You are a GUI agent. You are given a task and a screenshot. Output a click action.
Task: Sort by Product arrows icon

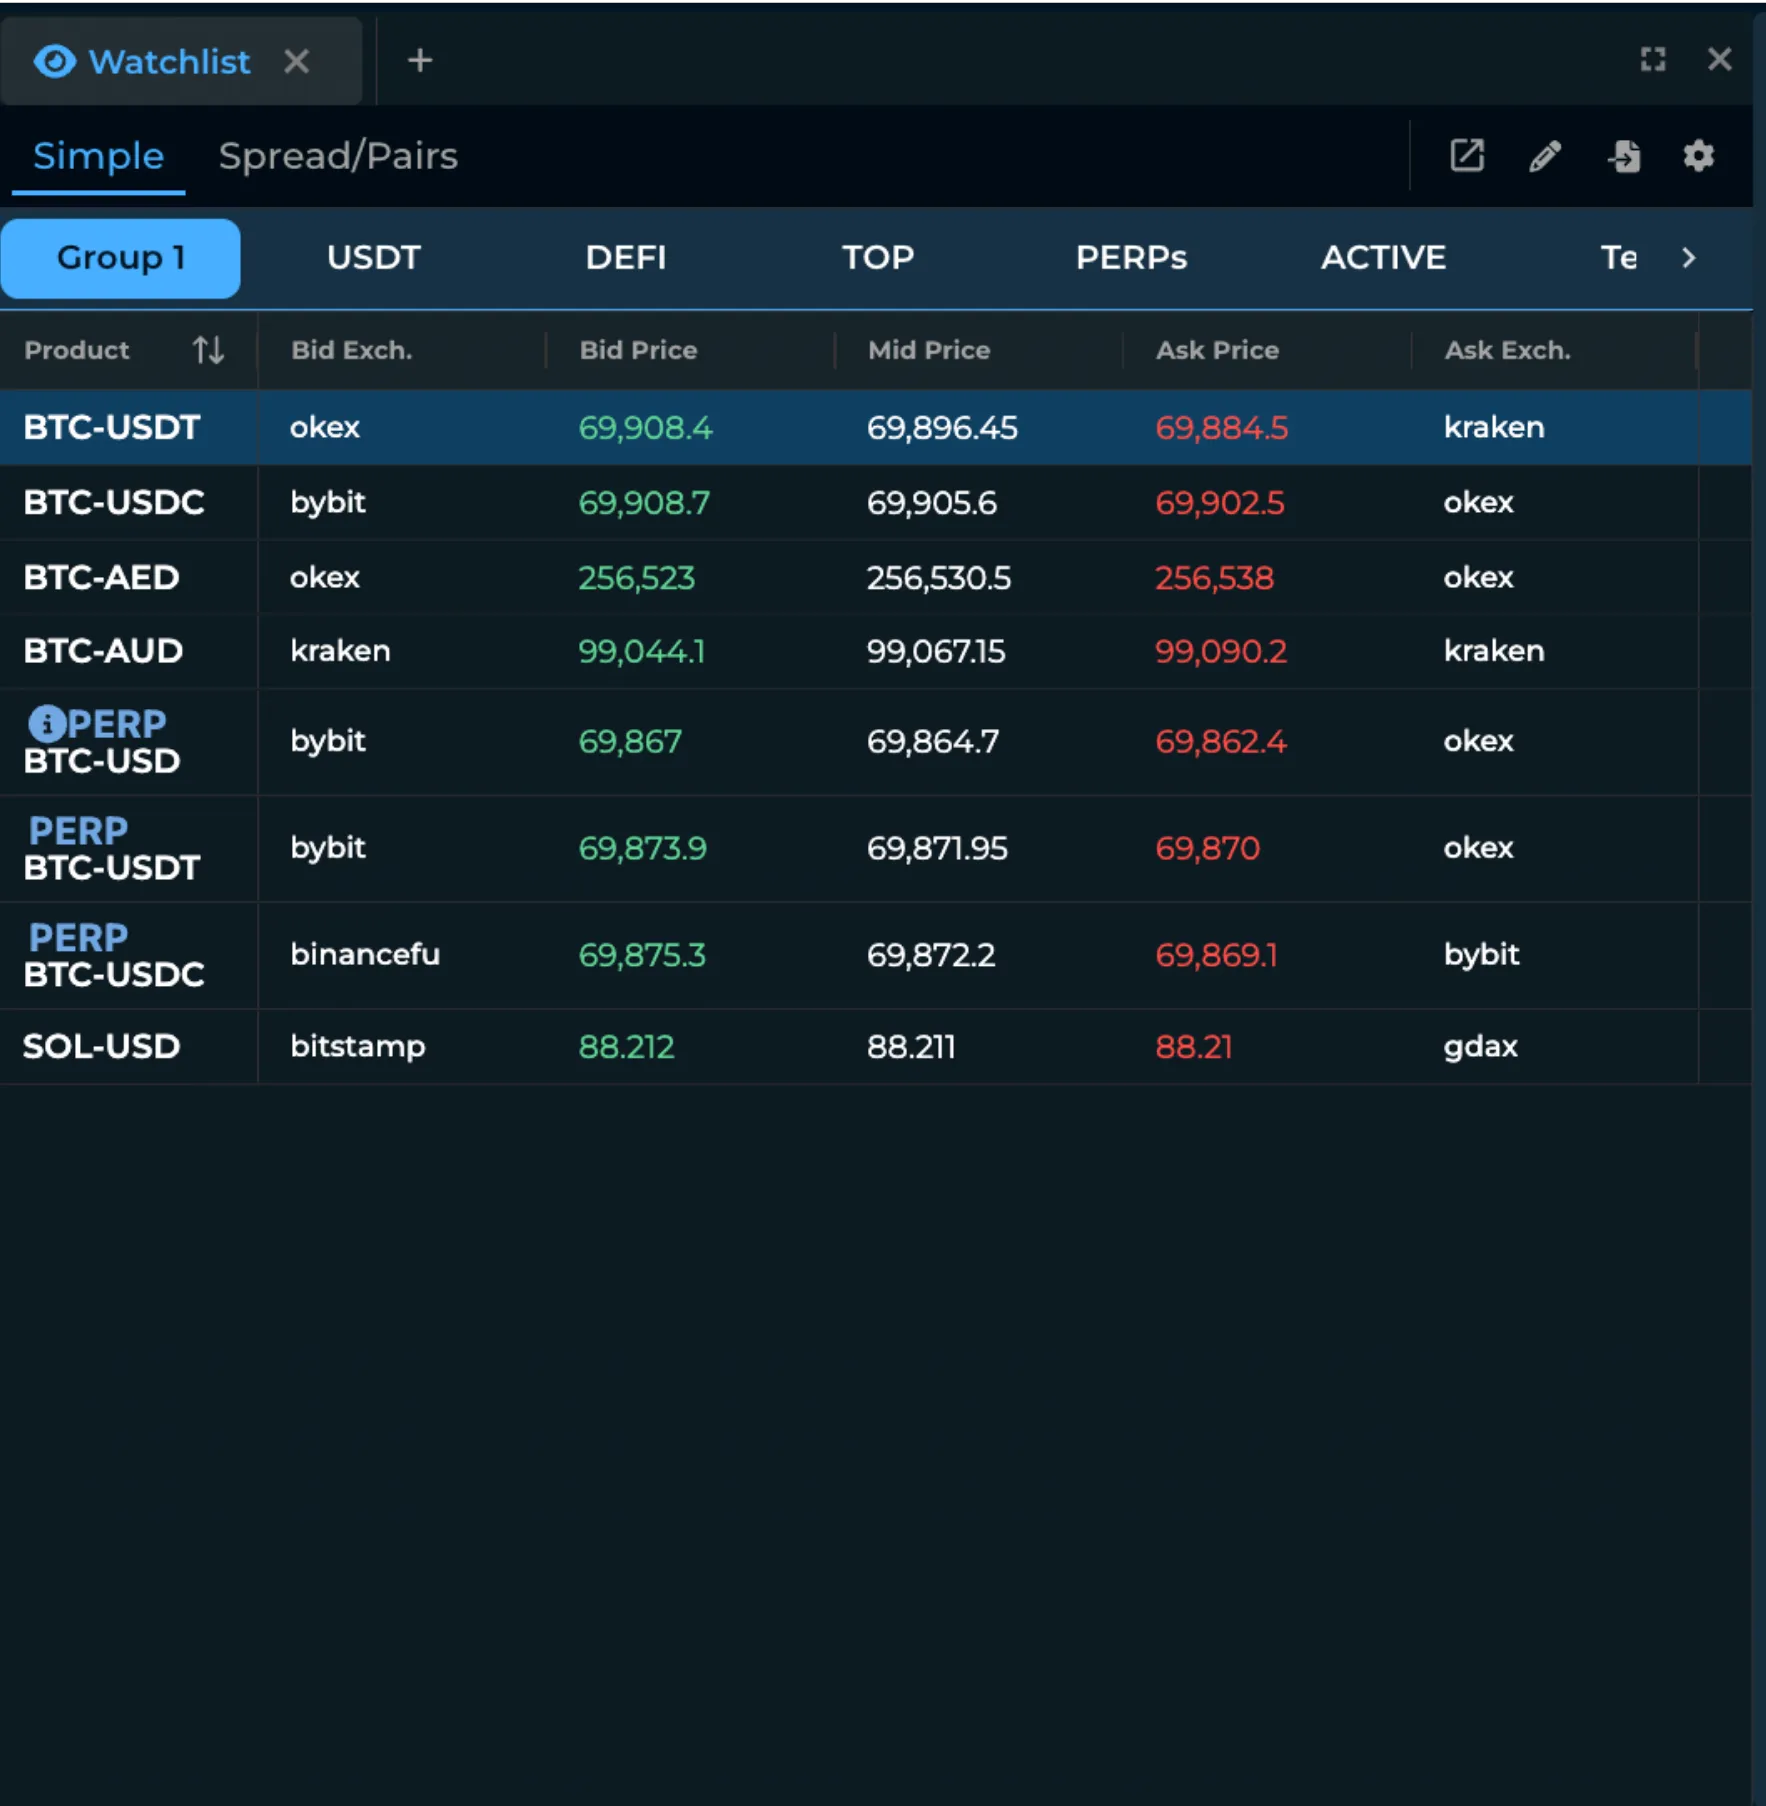[208, 350]
